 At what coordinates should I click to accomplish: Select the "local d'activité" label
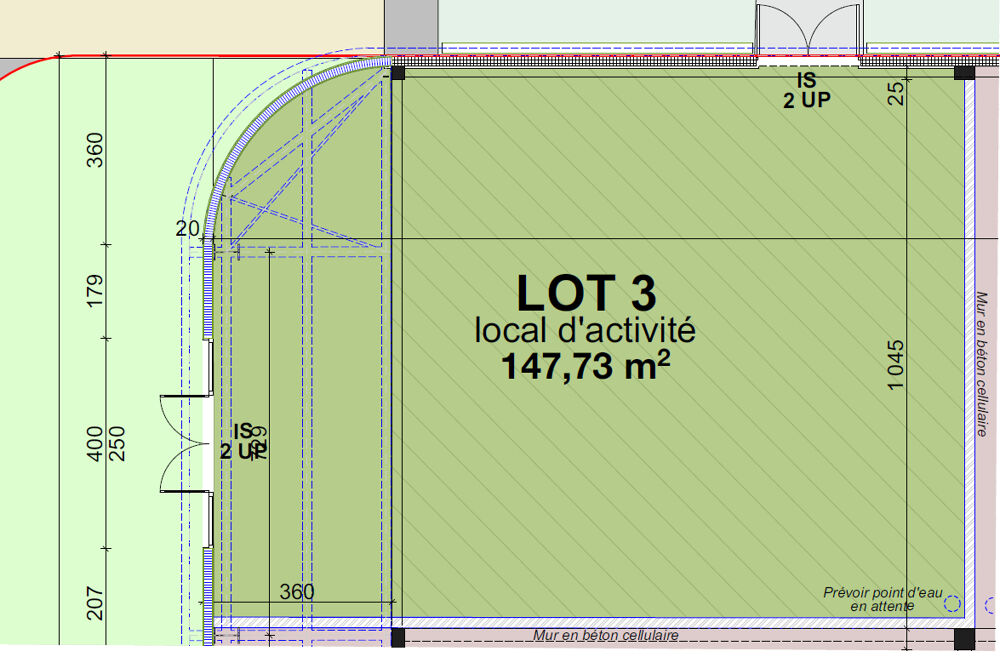[x=585, y=330]
